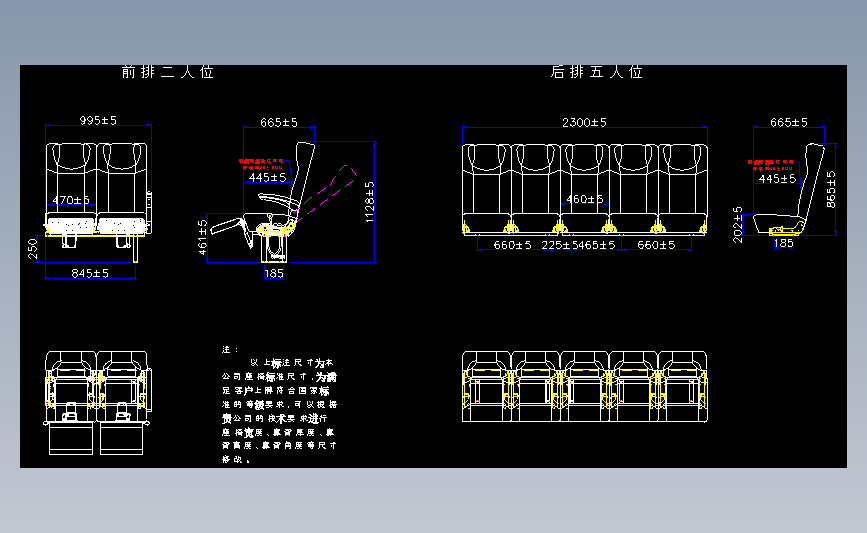
Task: Click the 461±5 vertical dimension
Action: point(203,237)
